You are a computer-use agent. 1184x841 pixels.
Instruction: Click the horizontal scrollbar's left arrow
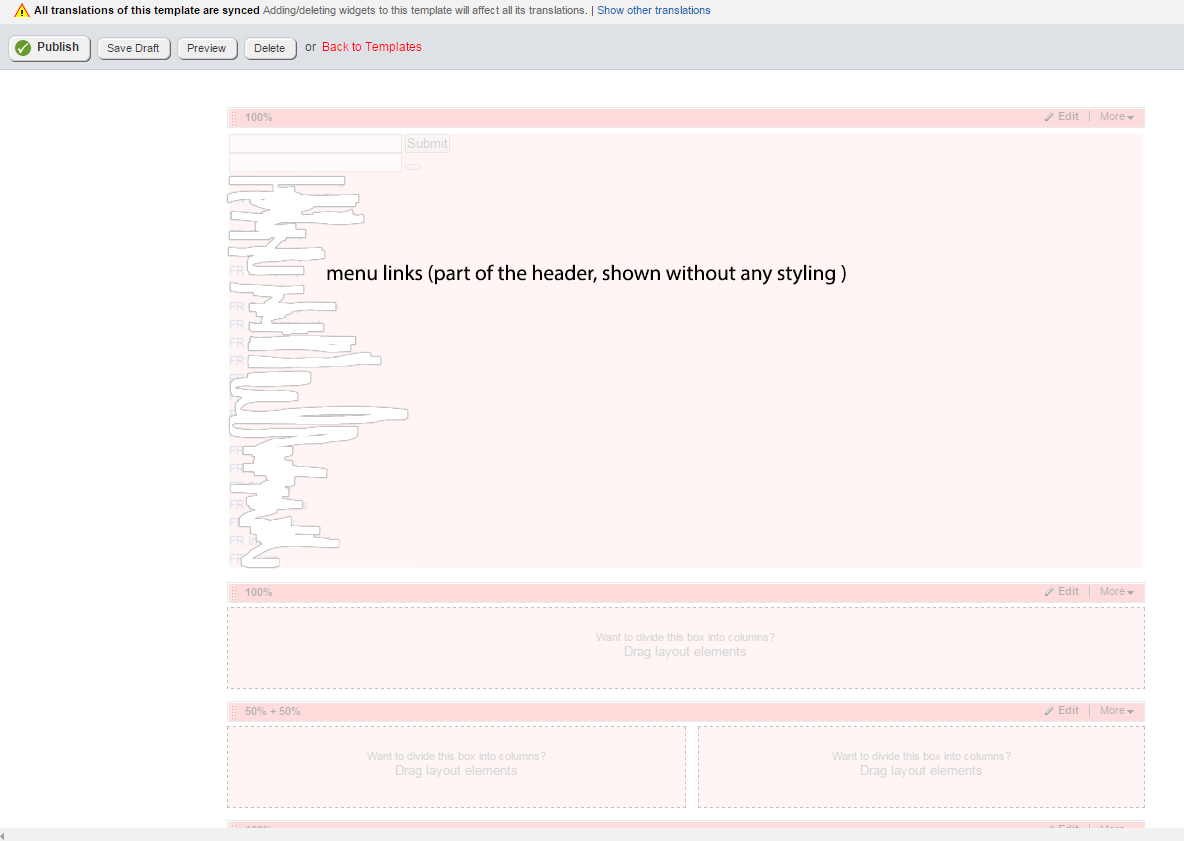pos(3,835)
